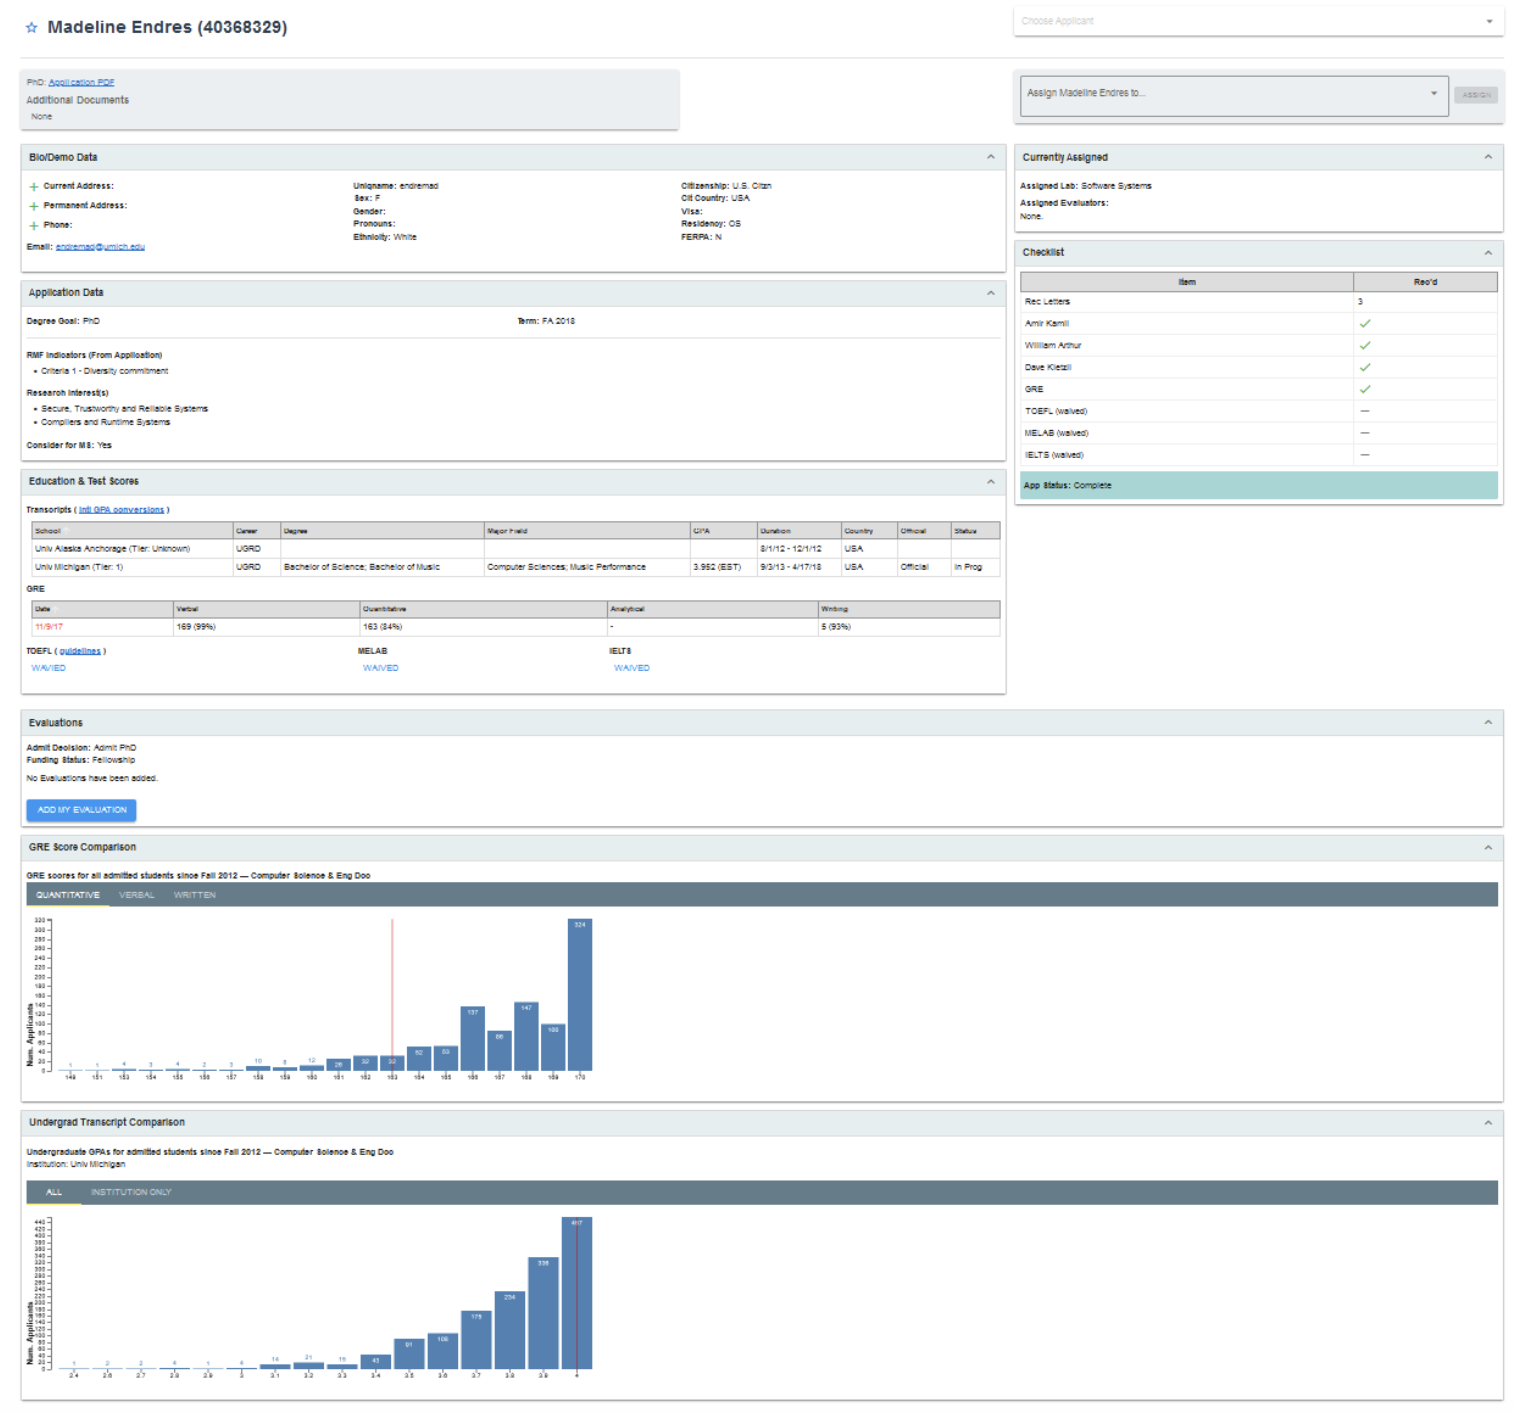The width and height of the screenshot is (1514, 1412).
Task: Open Assign Madeline Endres to dropdown
Action: point(1233,94)
